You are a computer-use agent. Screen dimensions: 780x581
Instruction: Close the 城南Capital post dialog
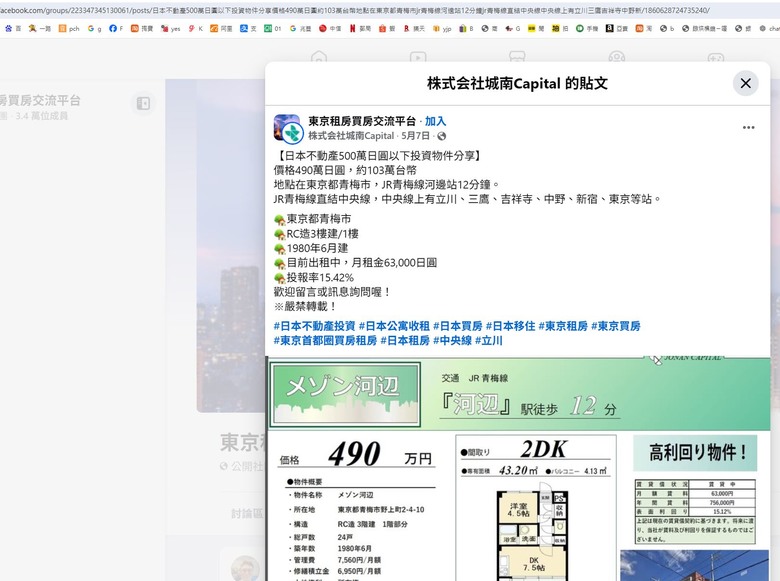(745, 83)
